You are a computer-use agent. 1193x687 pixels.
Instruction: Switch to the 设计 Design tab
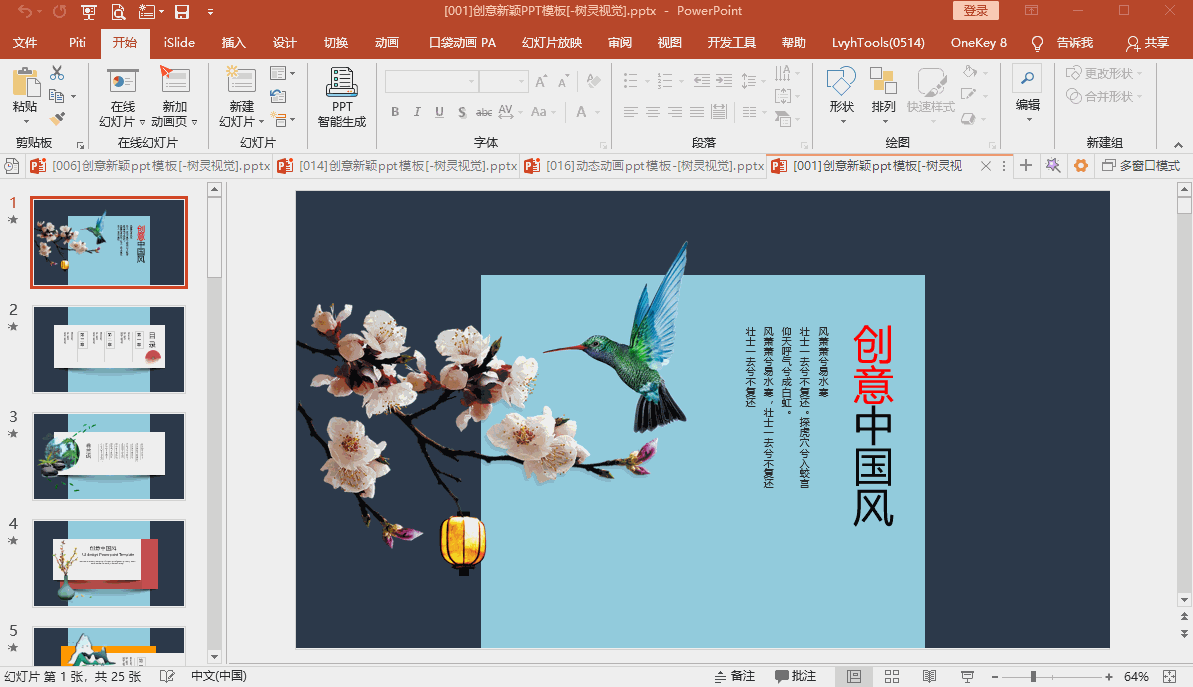285,43
